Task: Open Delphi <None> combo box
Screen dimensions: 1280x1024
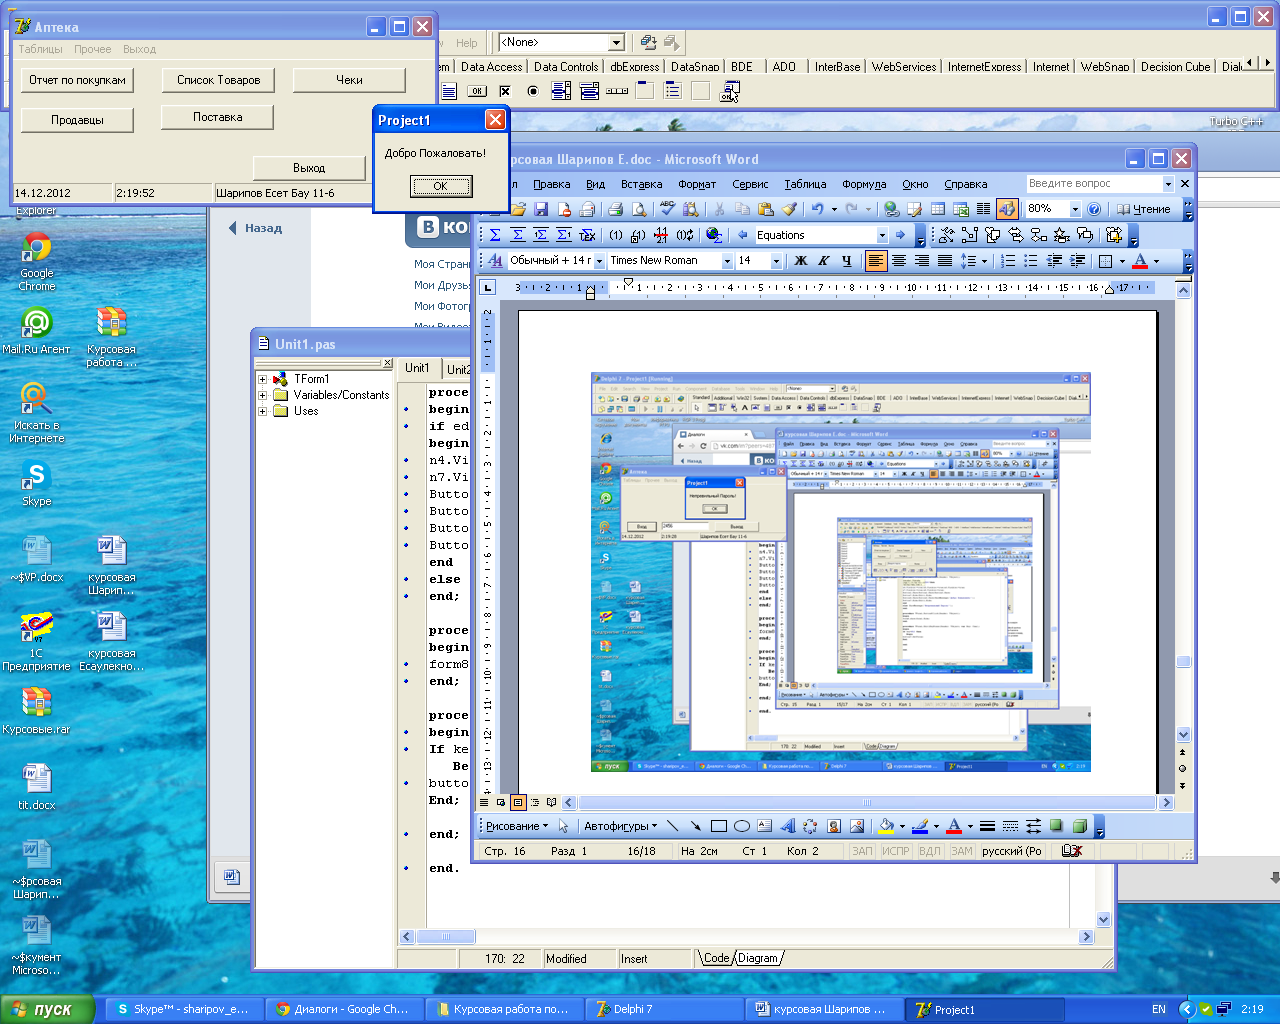Action: click(x=617, y=42)
